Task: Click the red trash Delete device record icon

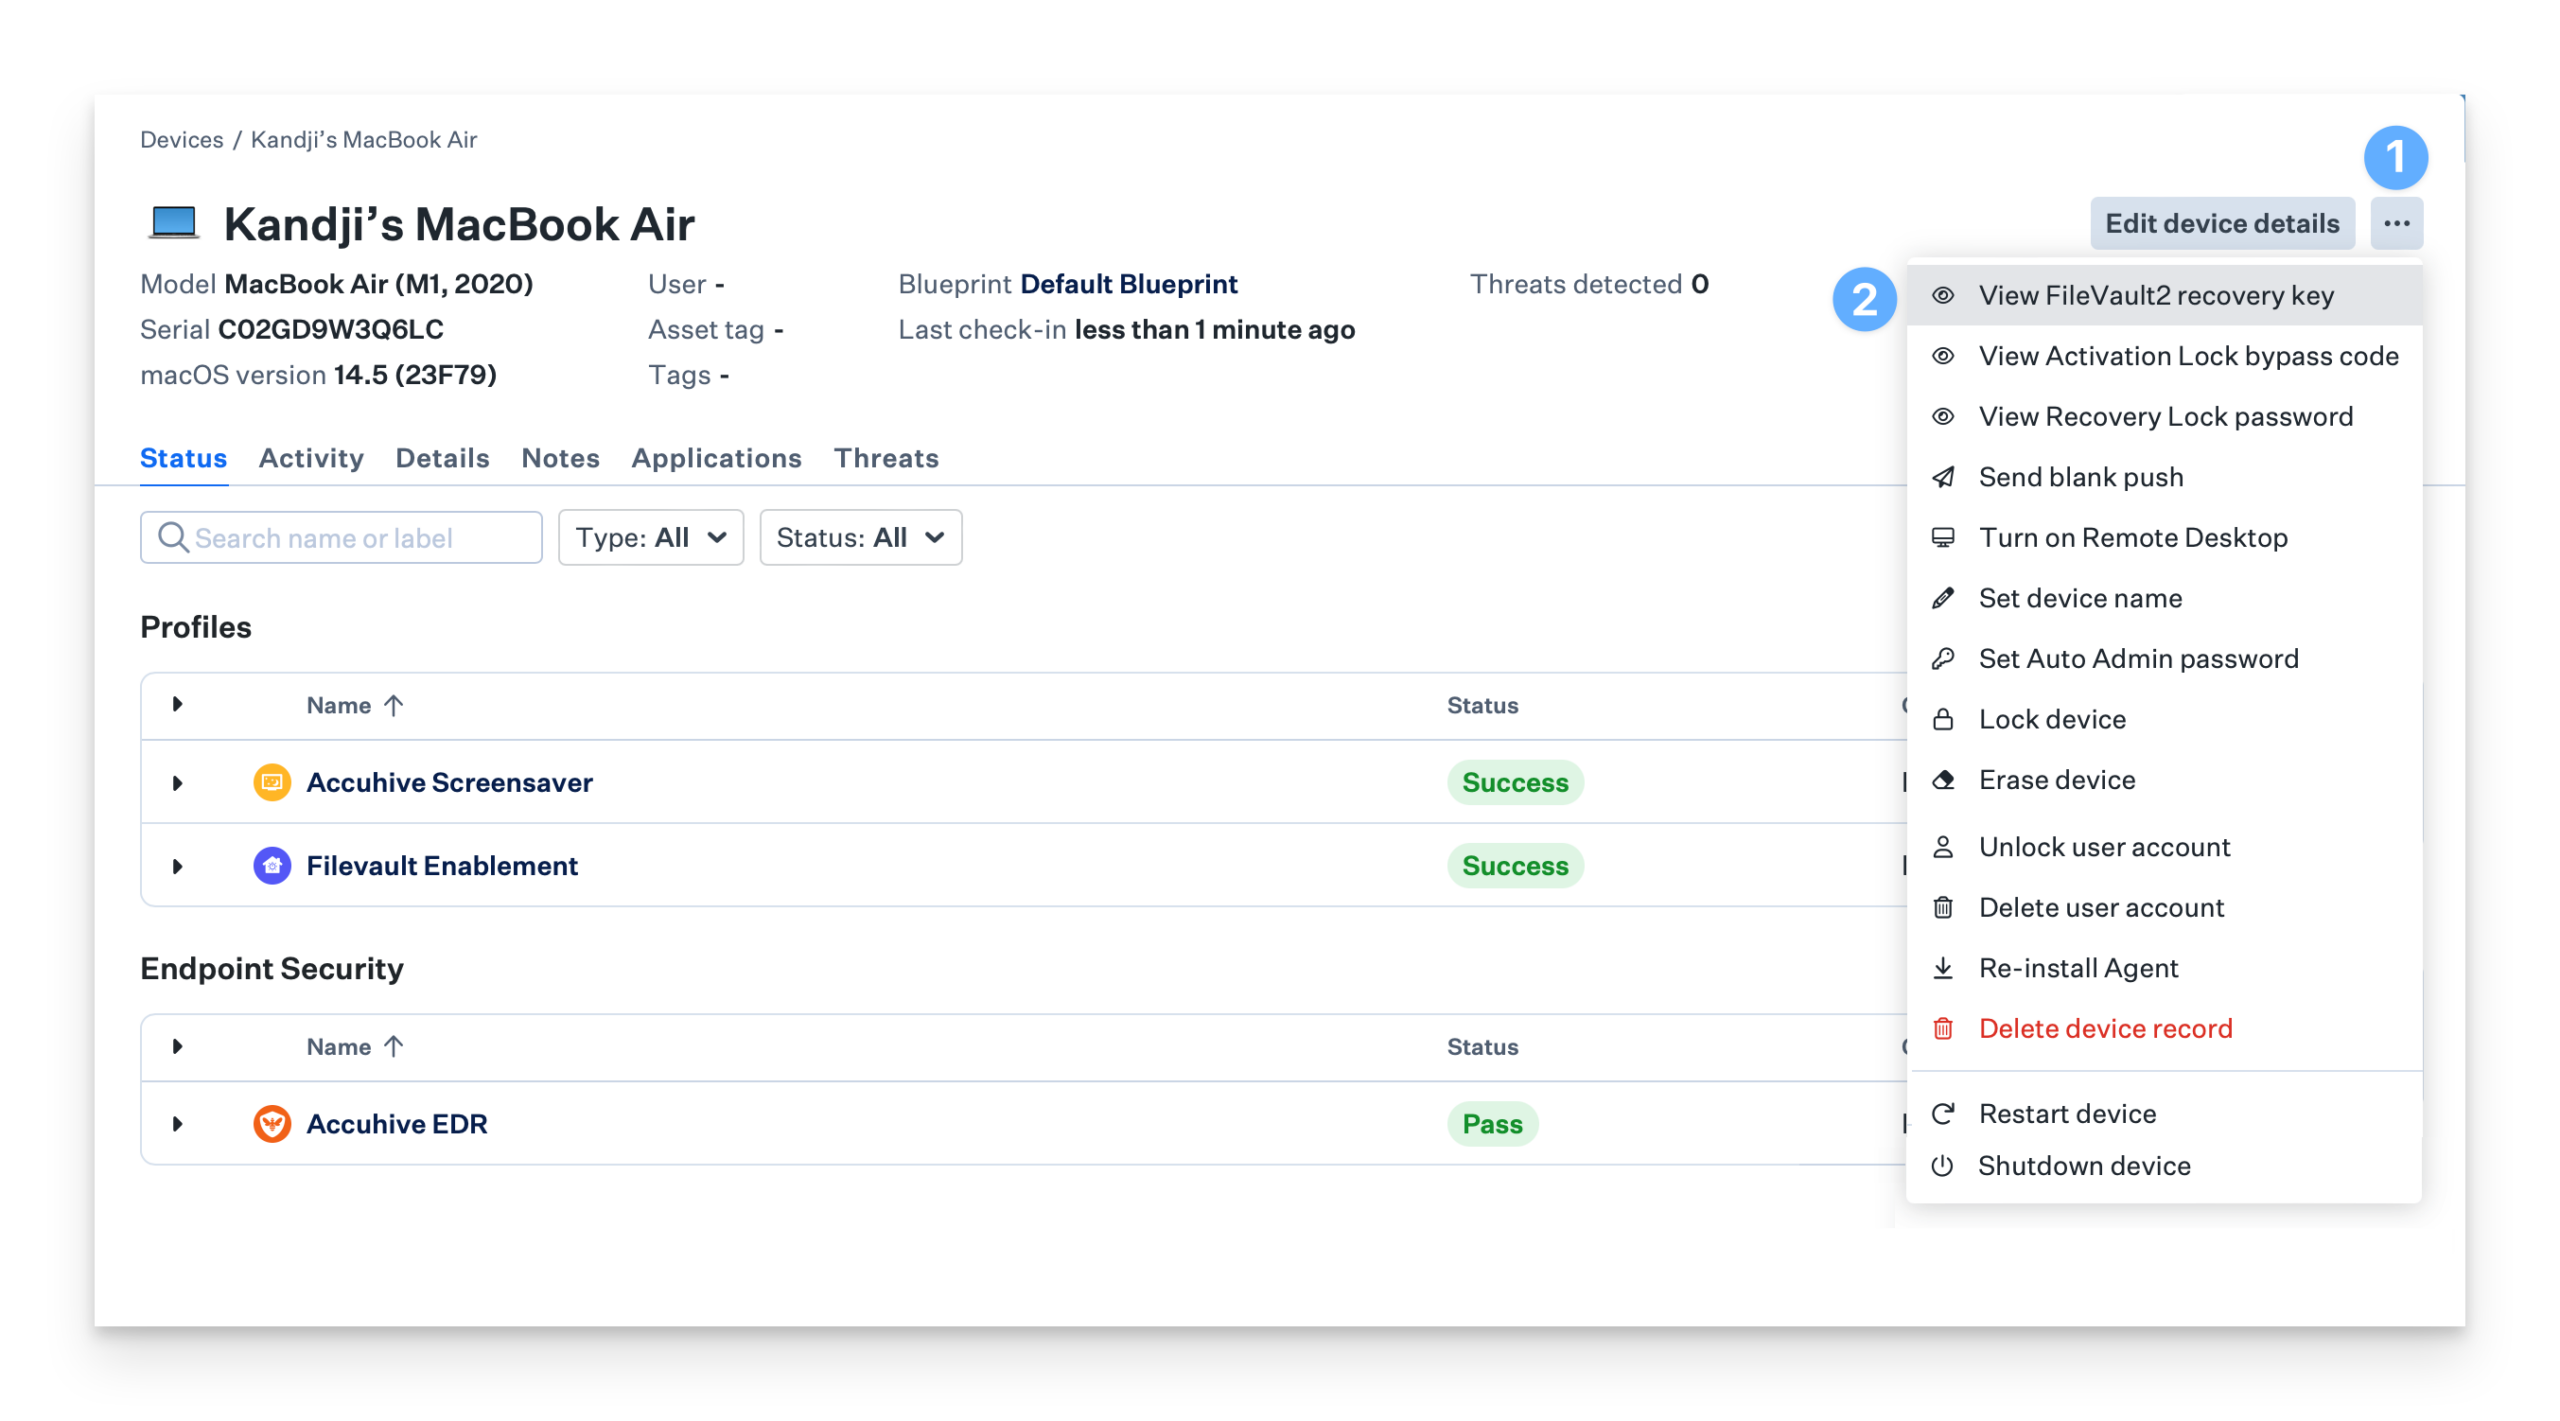Action: click(1943, 1029)
